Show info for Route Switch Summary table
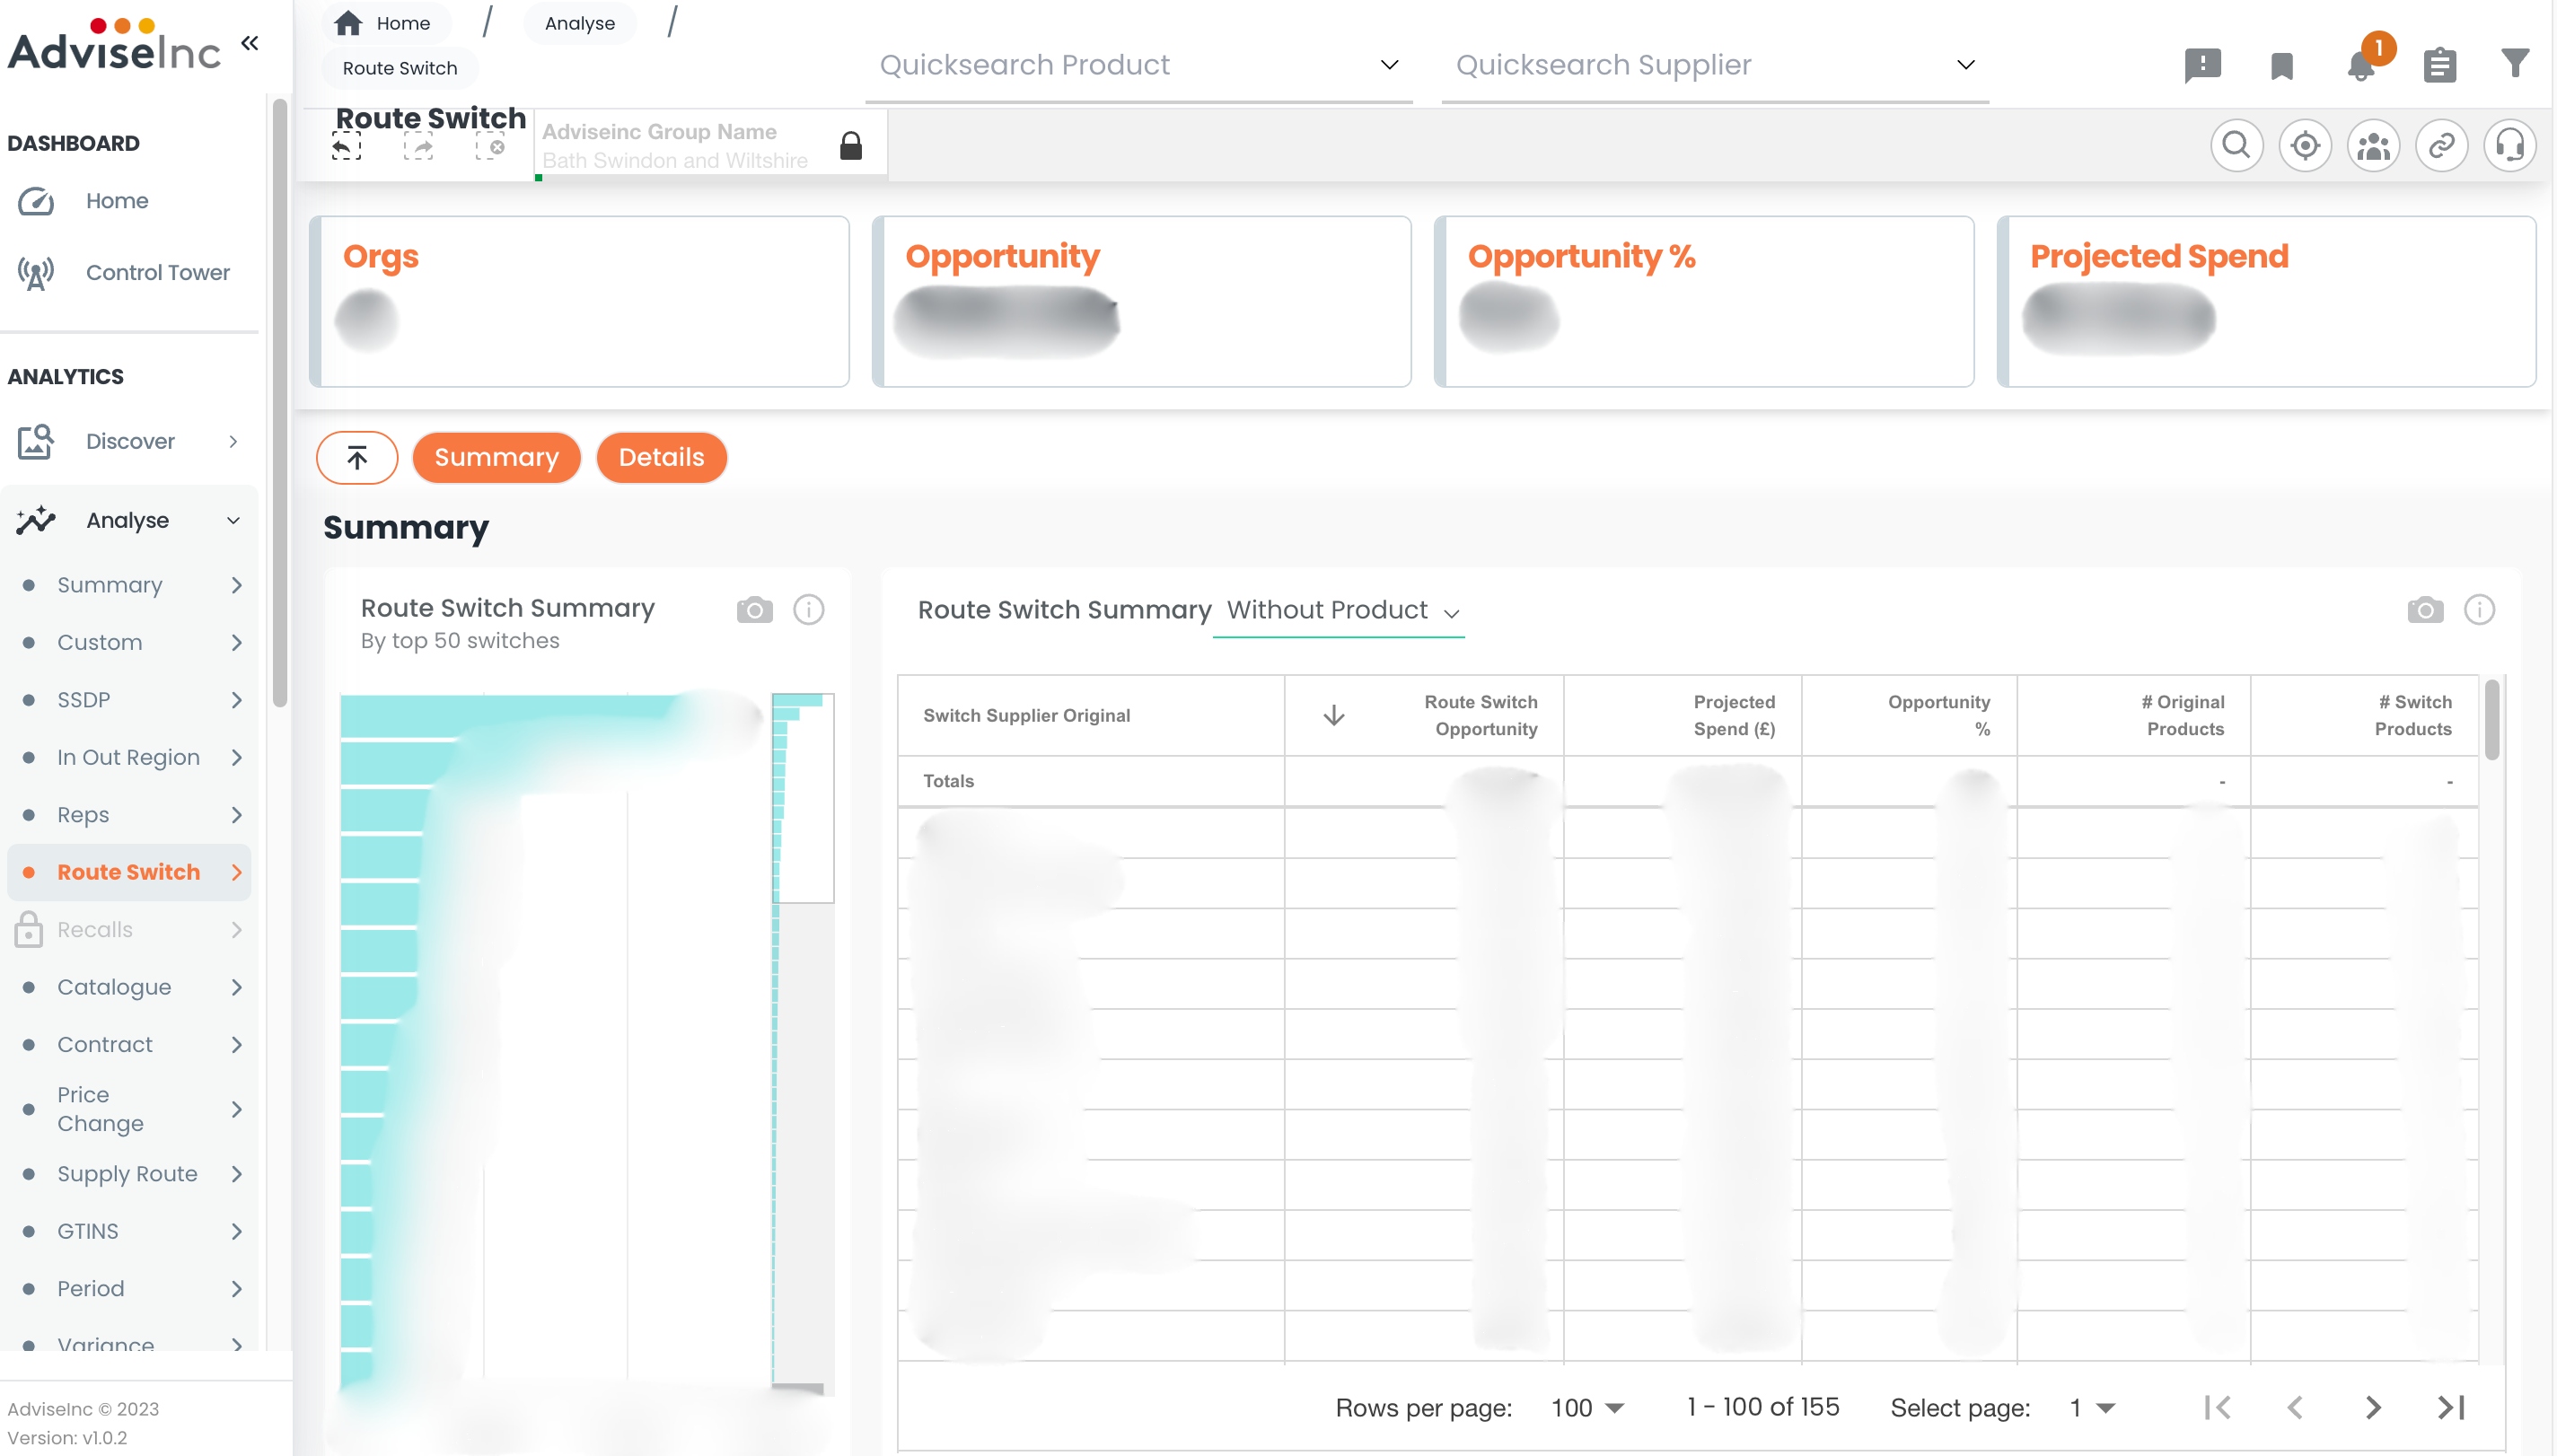Screen dimensions: 2557x1456 (2479, 610)
